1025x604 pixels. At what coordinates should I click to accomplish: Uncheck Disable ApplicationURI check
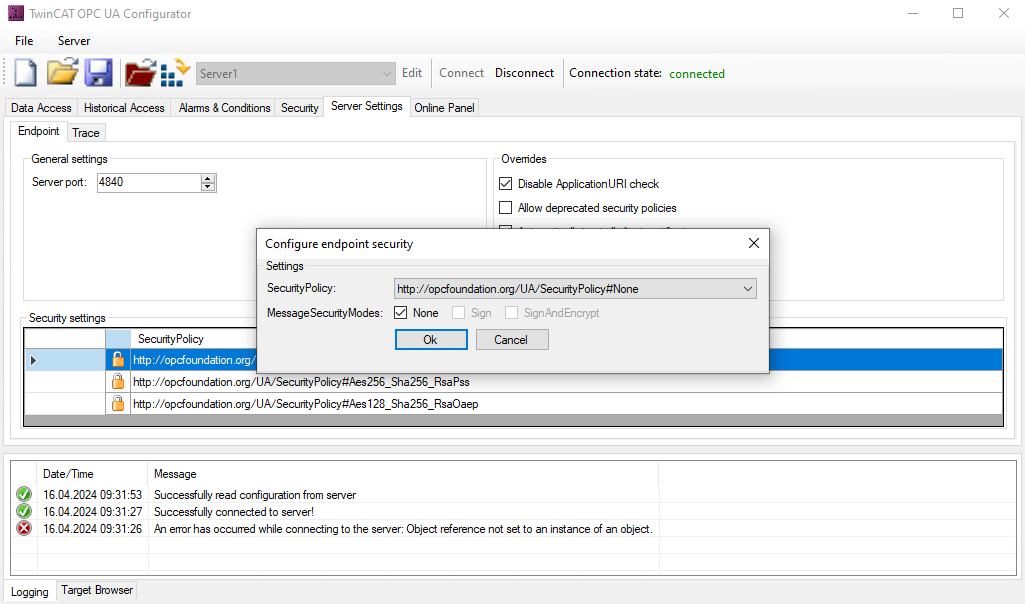coord(505,184)
